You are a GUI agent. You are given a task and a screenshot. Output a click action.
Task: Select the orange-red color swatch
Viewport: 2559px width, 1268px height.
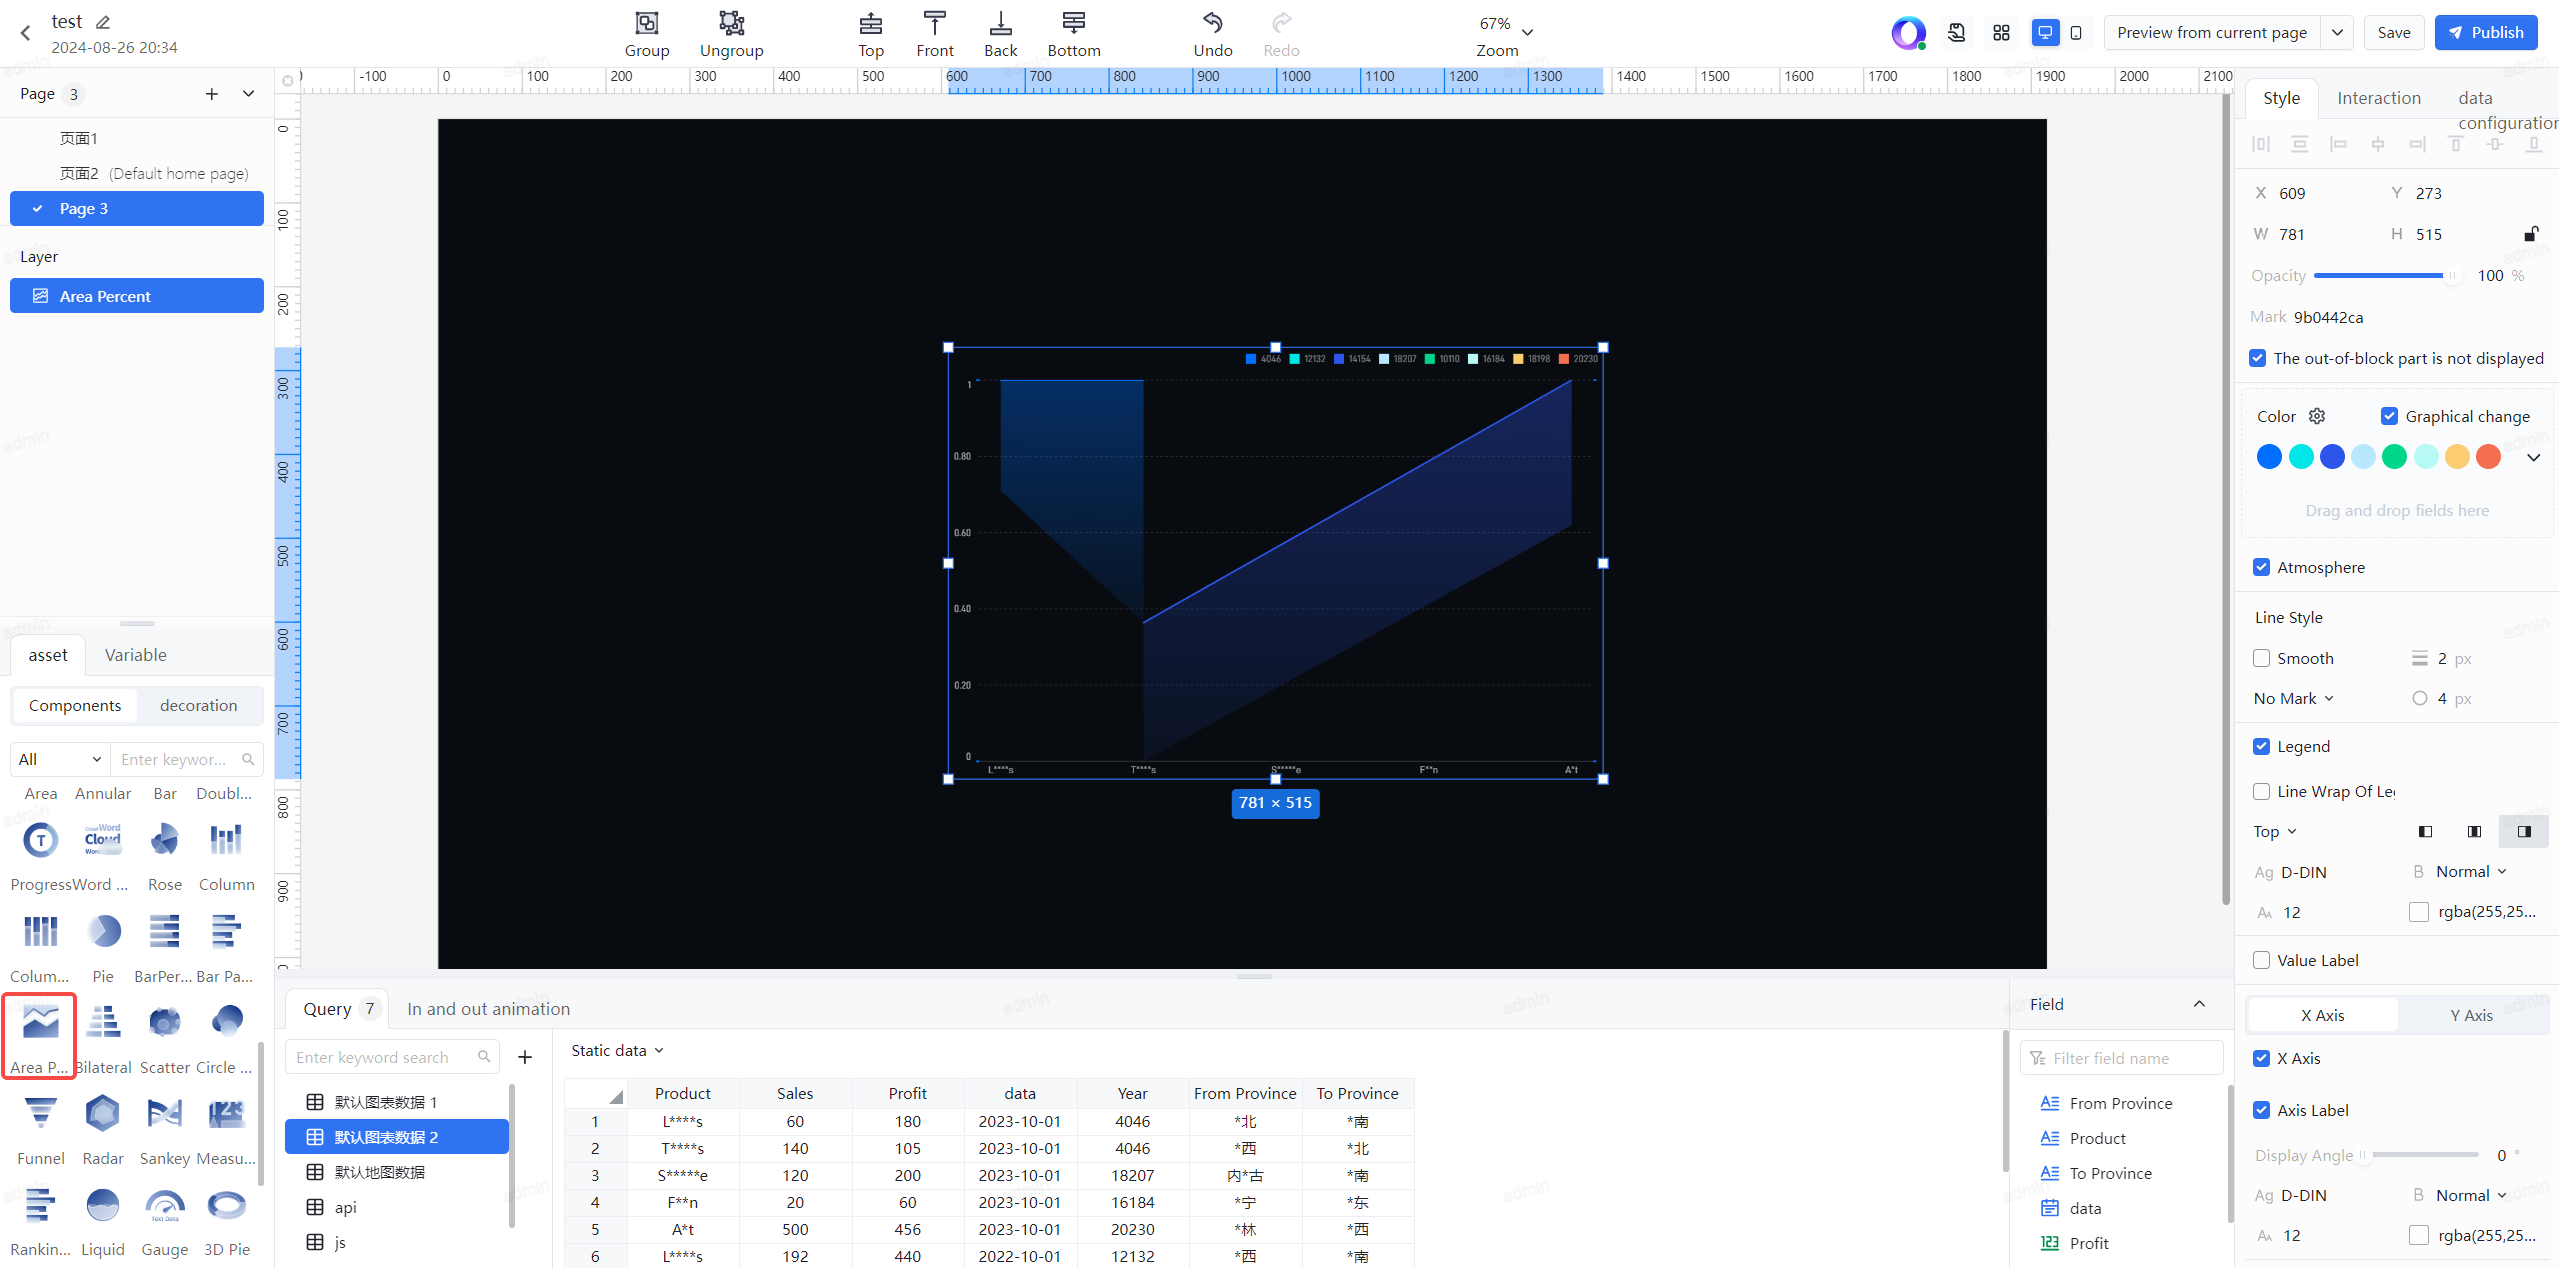pos(2488,457)
